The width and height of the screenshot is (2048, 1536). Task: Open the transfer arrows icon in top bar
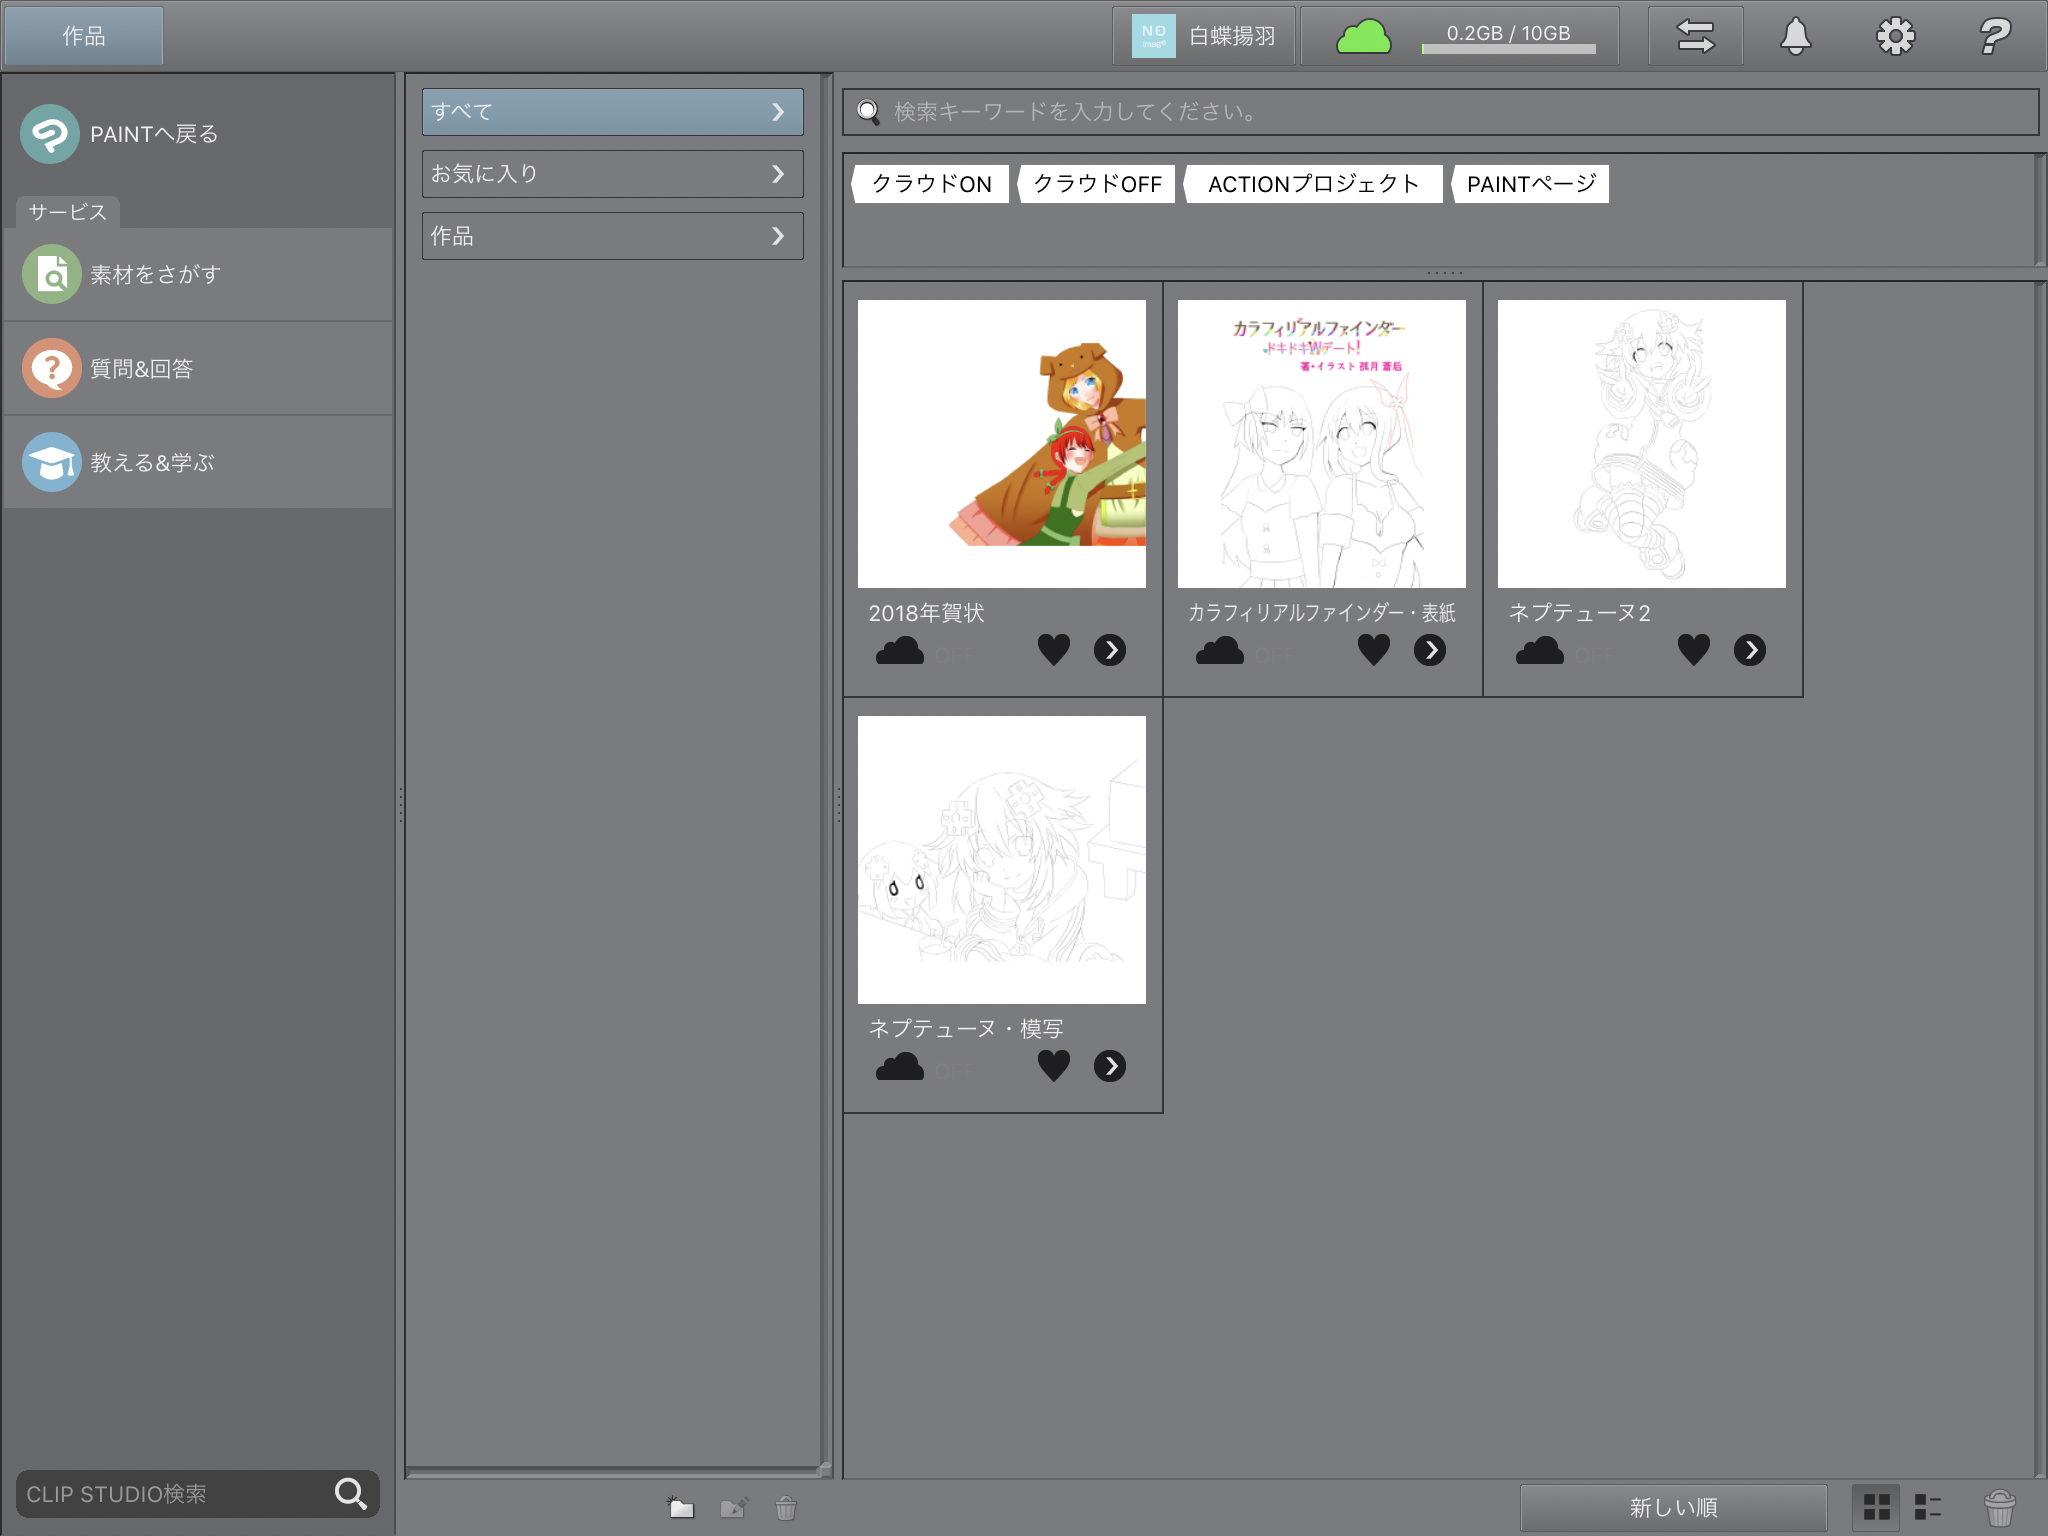point(1695,37)
